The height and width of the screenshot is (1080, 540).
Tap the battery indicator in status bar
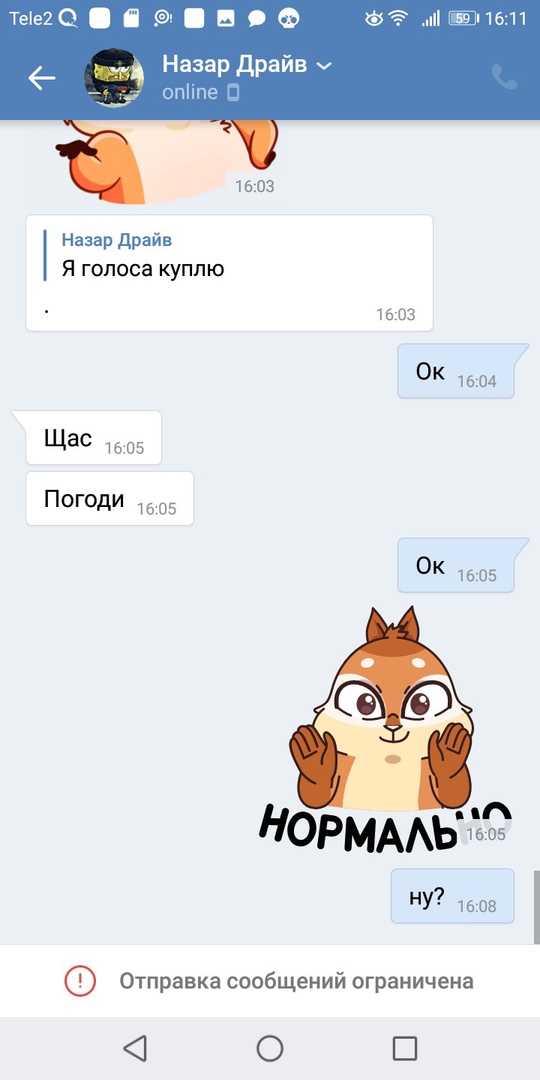coord(464,19)
